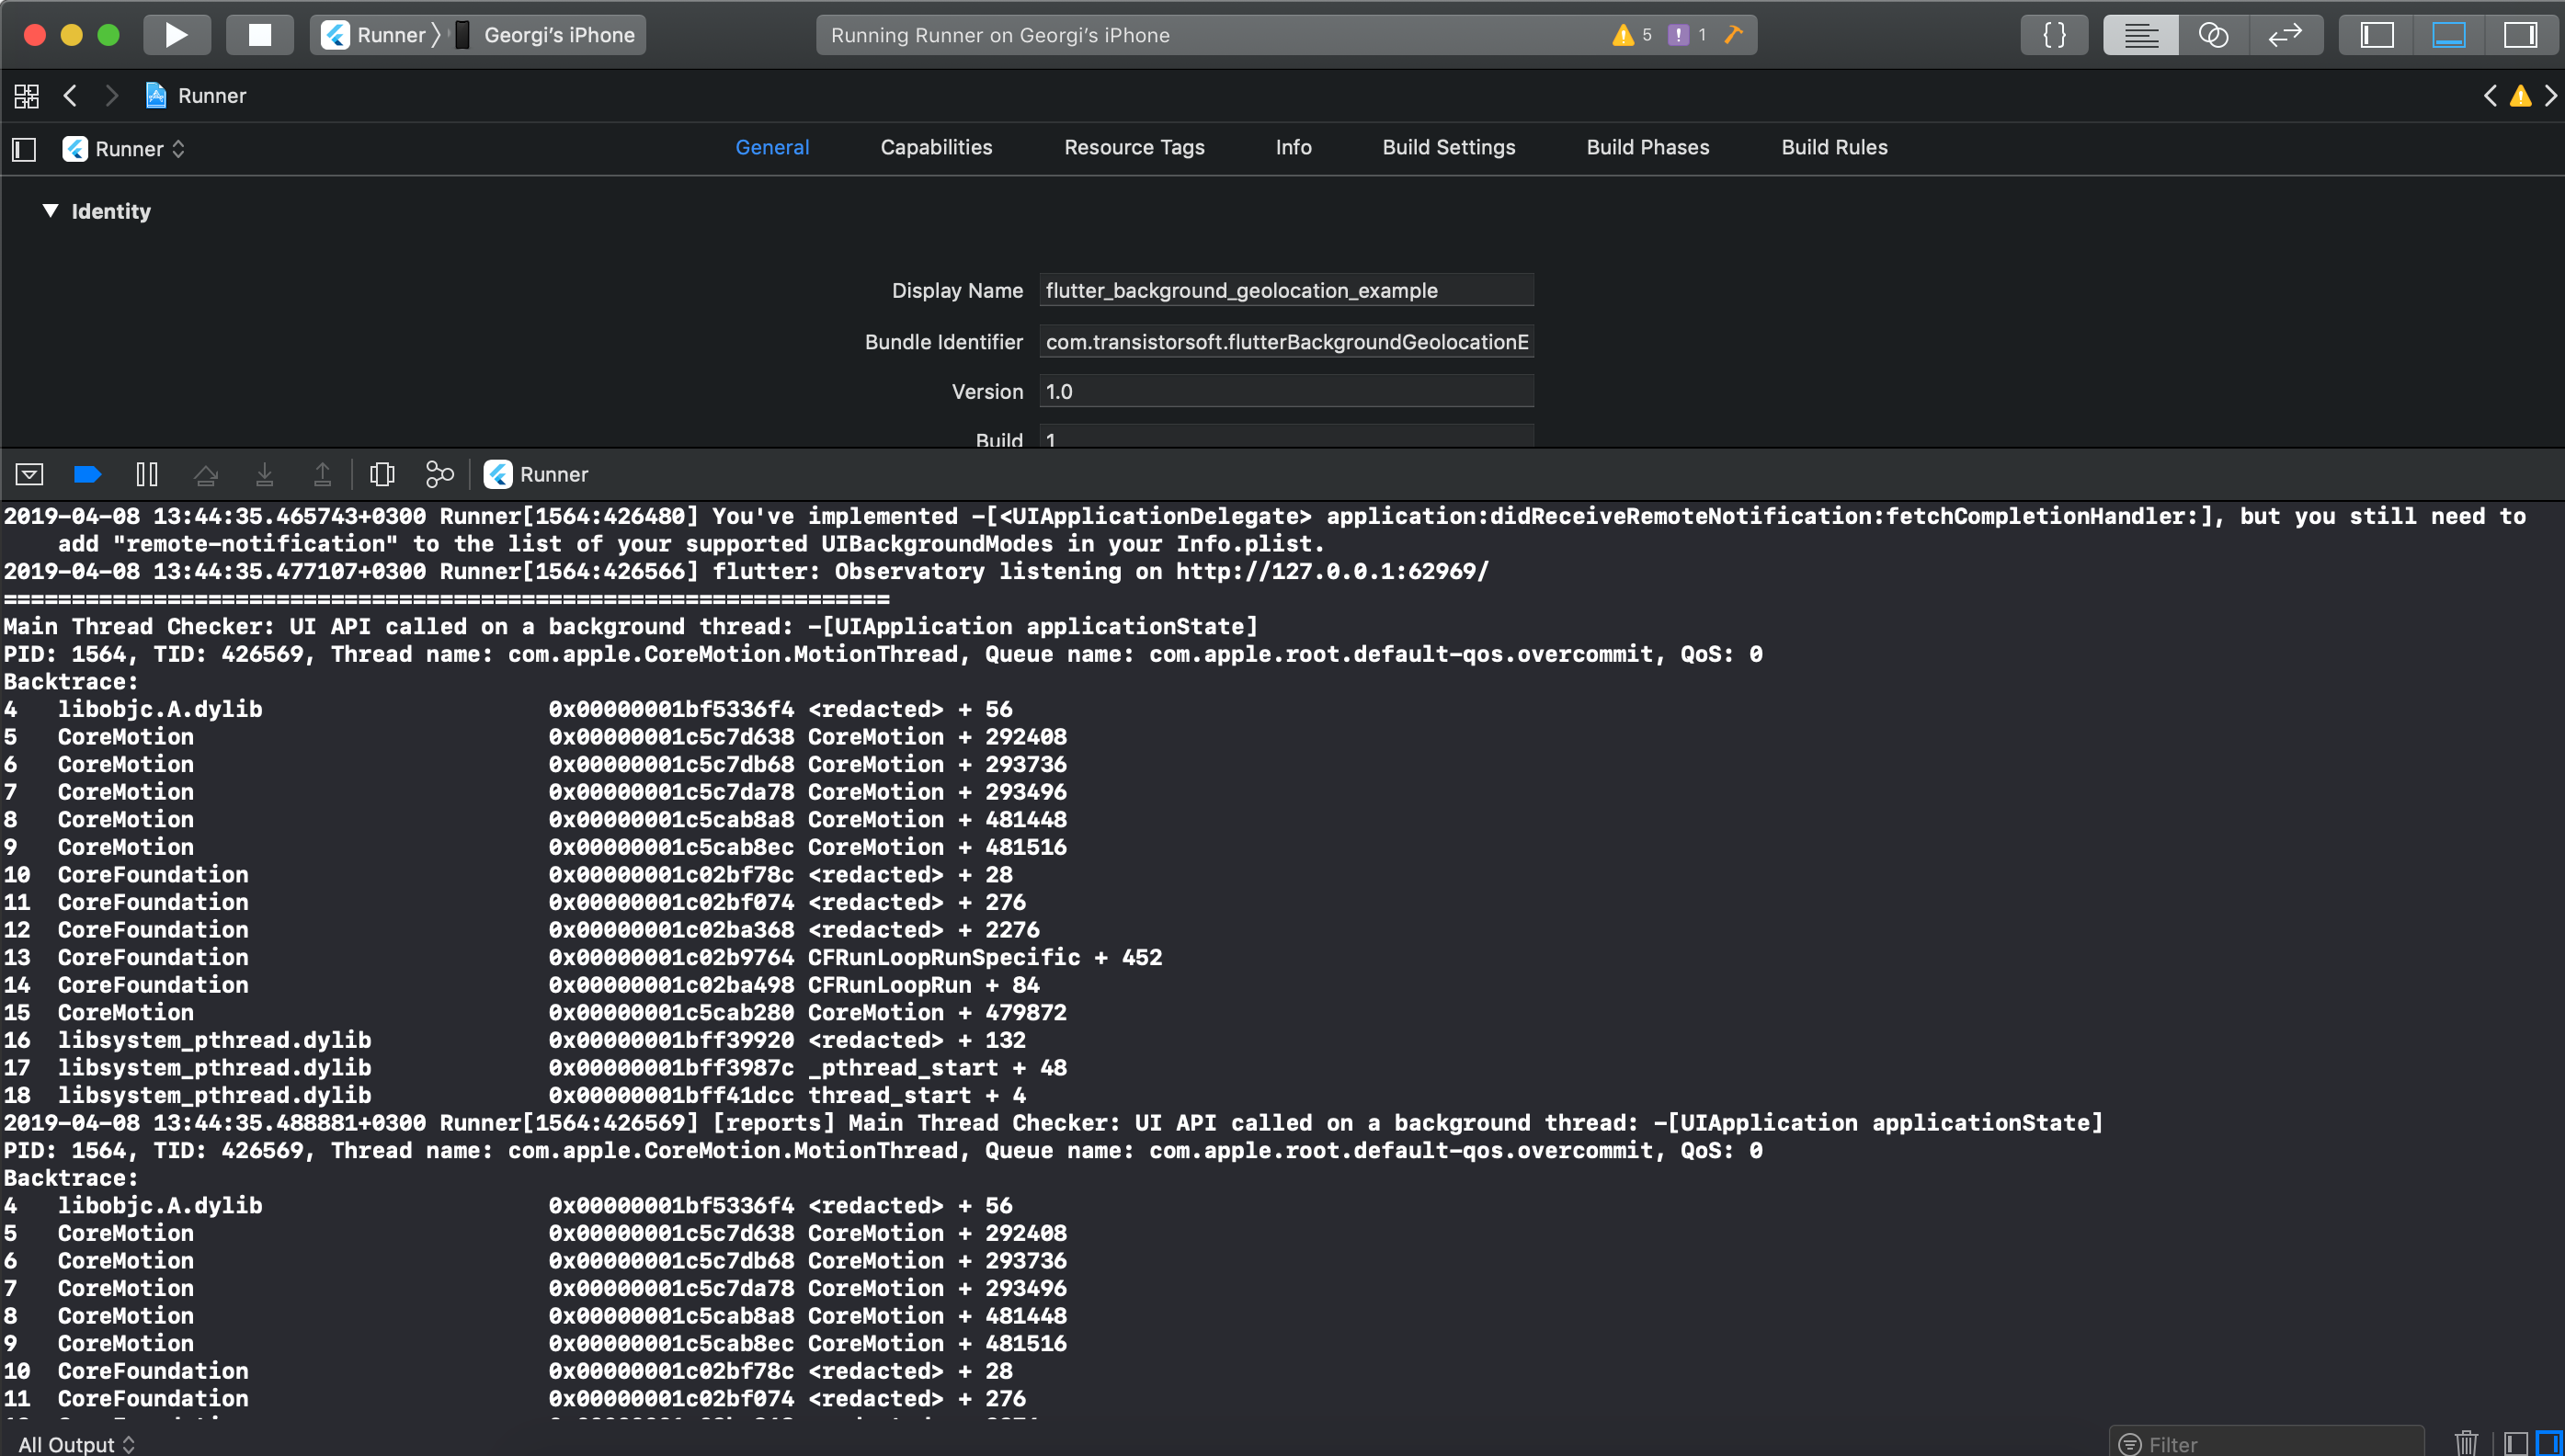Open the Build Settings tab
Viewport: 2565px width, 1456px height.
pyautogui.click(x=1448, y=147)
